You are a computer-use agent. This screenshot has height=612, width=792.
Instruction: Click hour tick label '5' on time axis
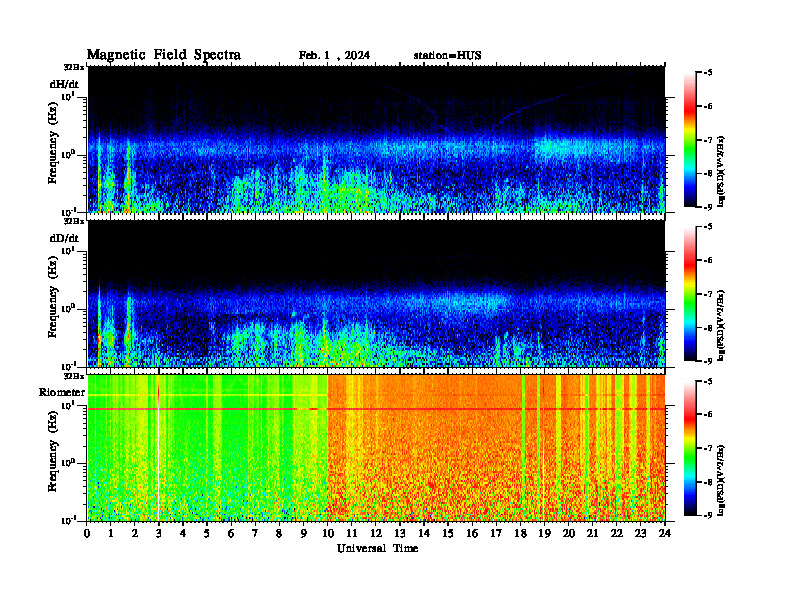[207, 533]
